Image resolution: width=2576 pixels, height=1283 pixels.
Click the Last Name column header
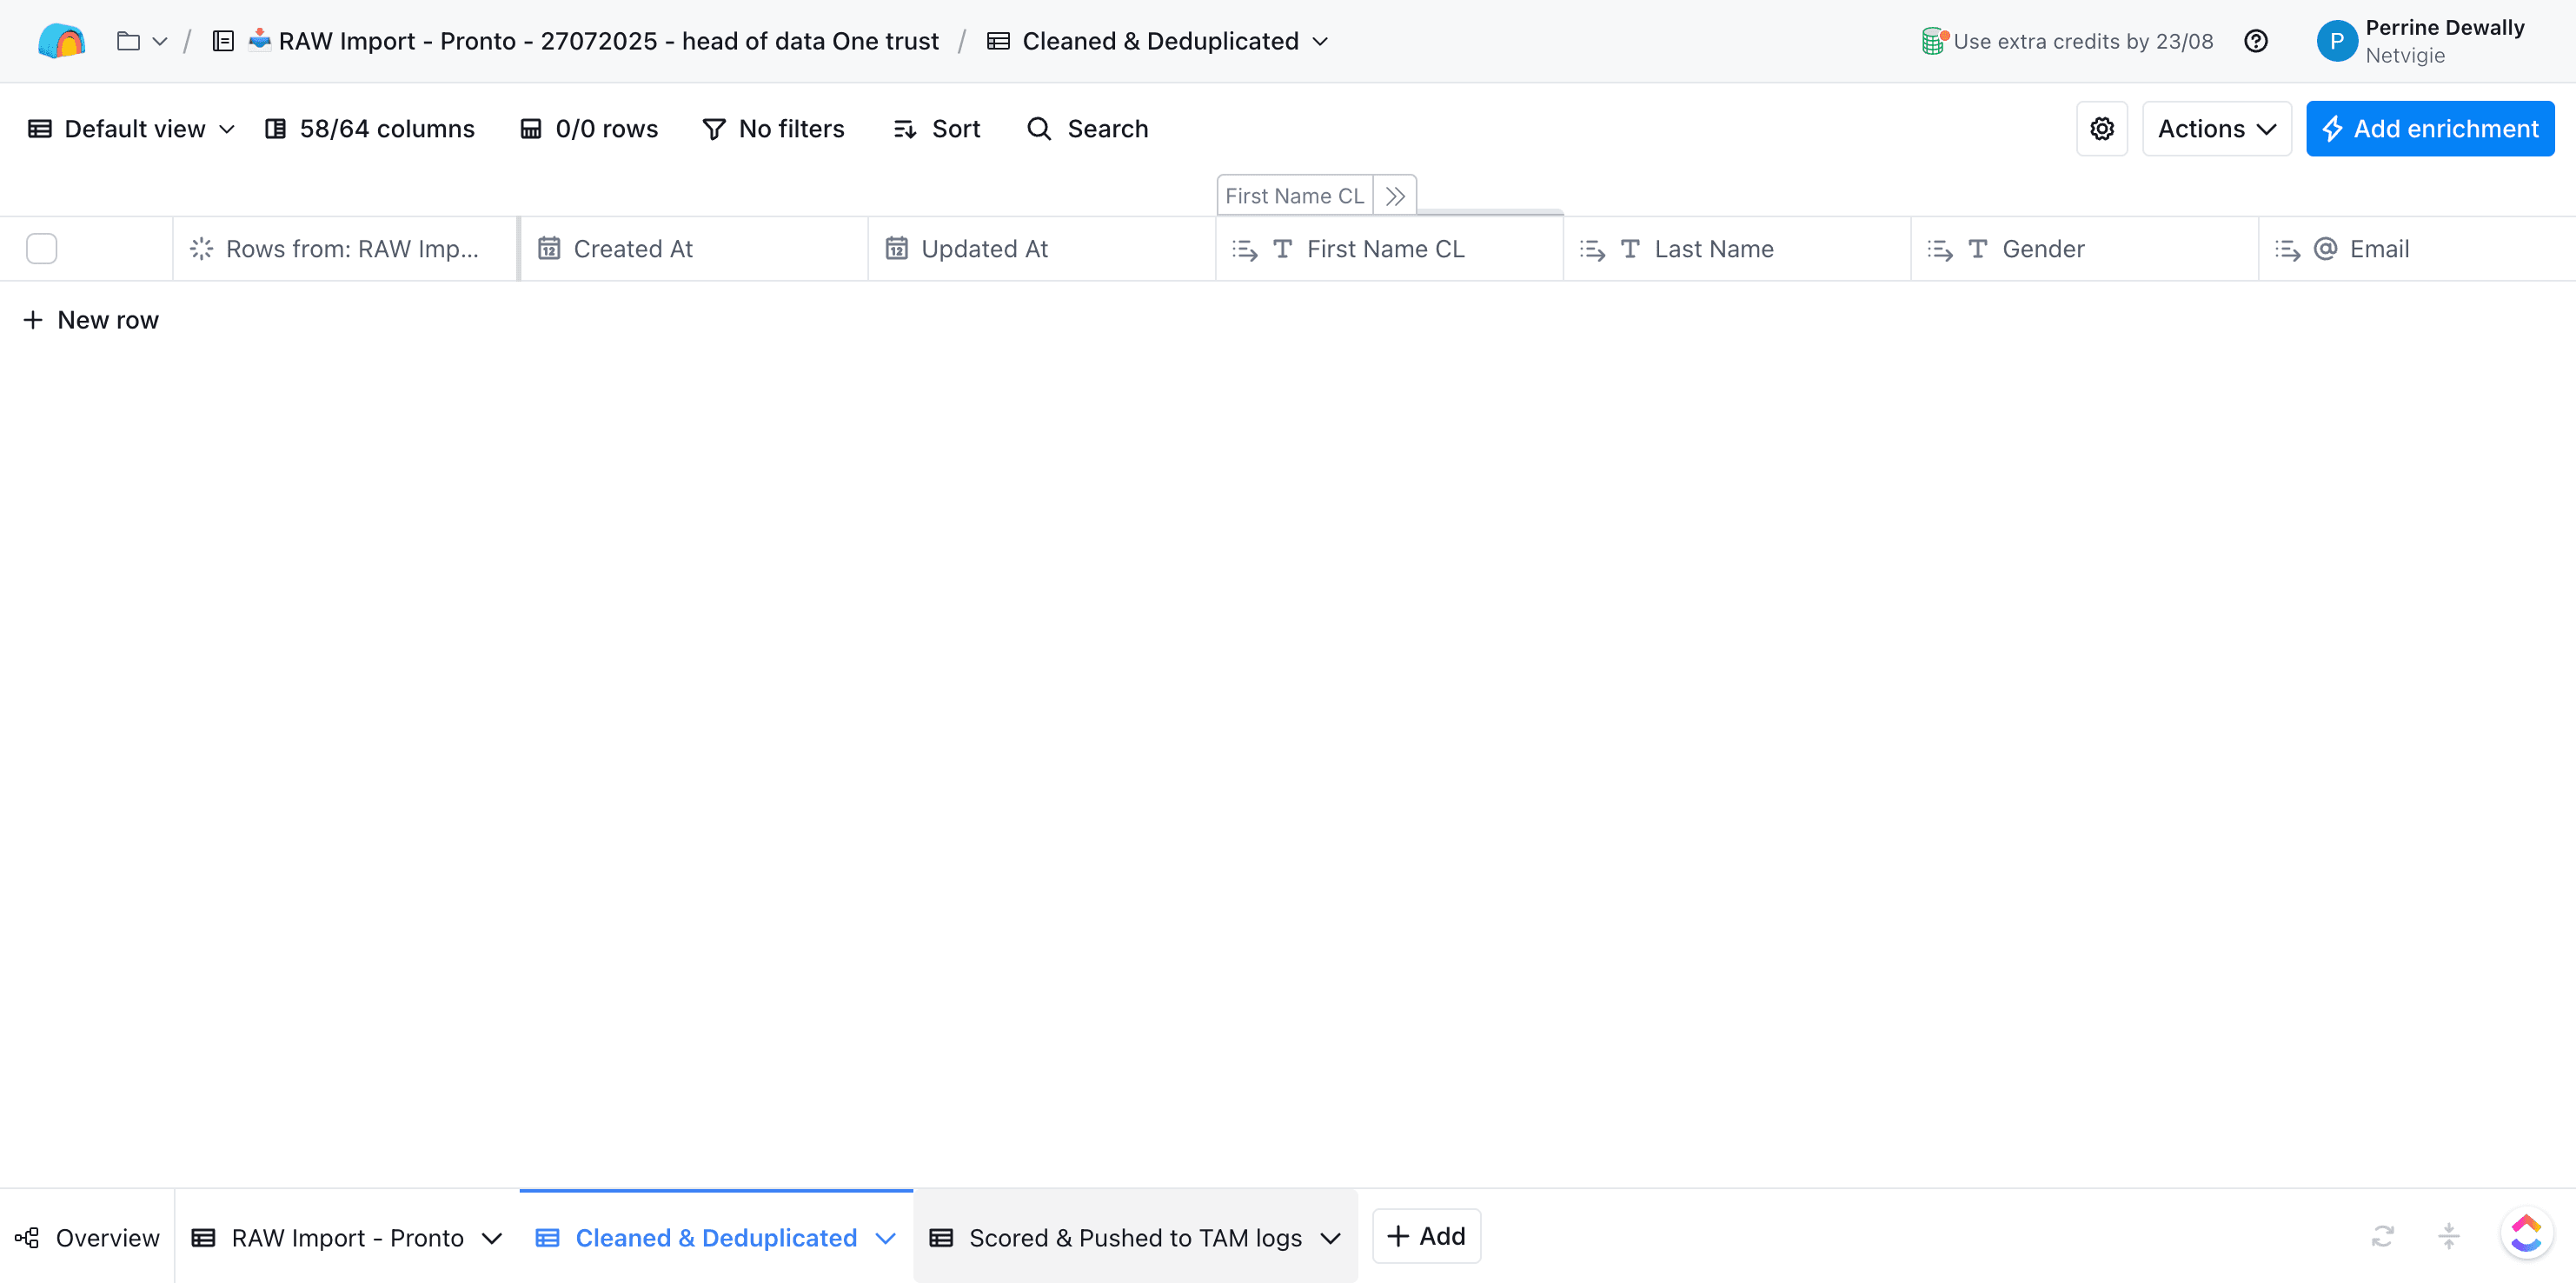[1738, 249]
